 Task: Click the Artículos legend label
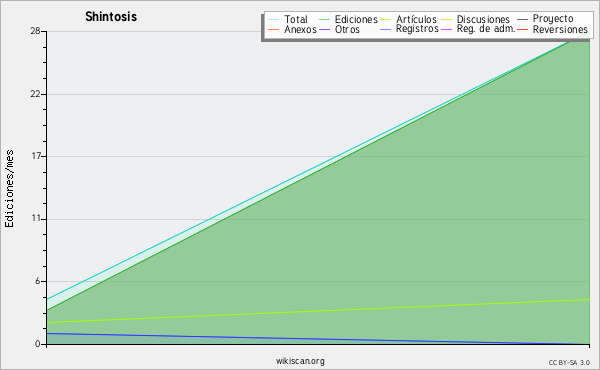coord(416,19)
